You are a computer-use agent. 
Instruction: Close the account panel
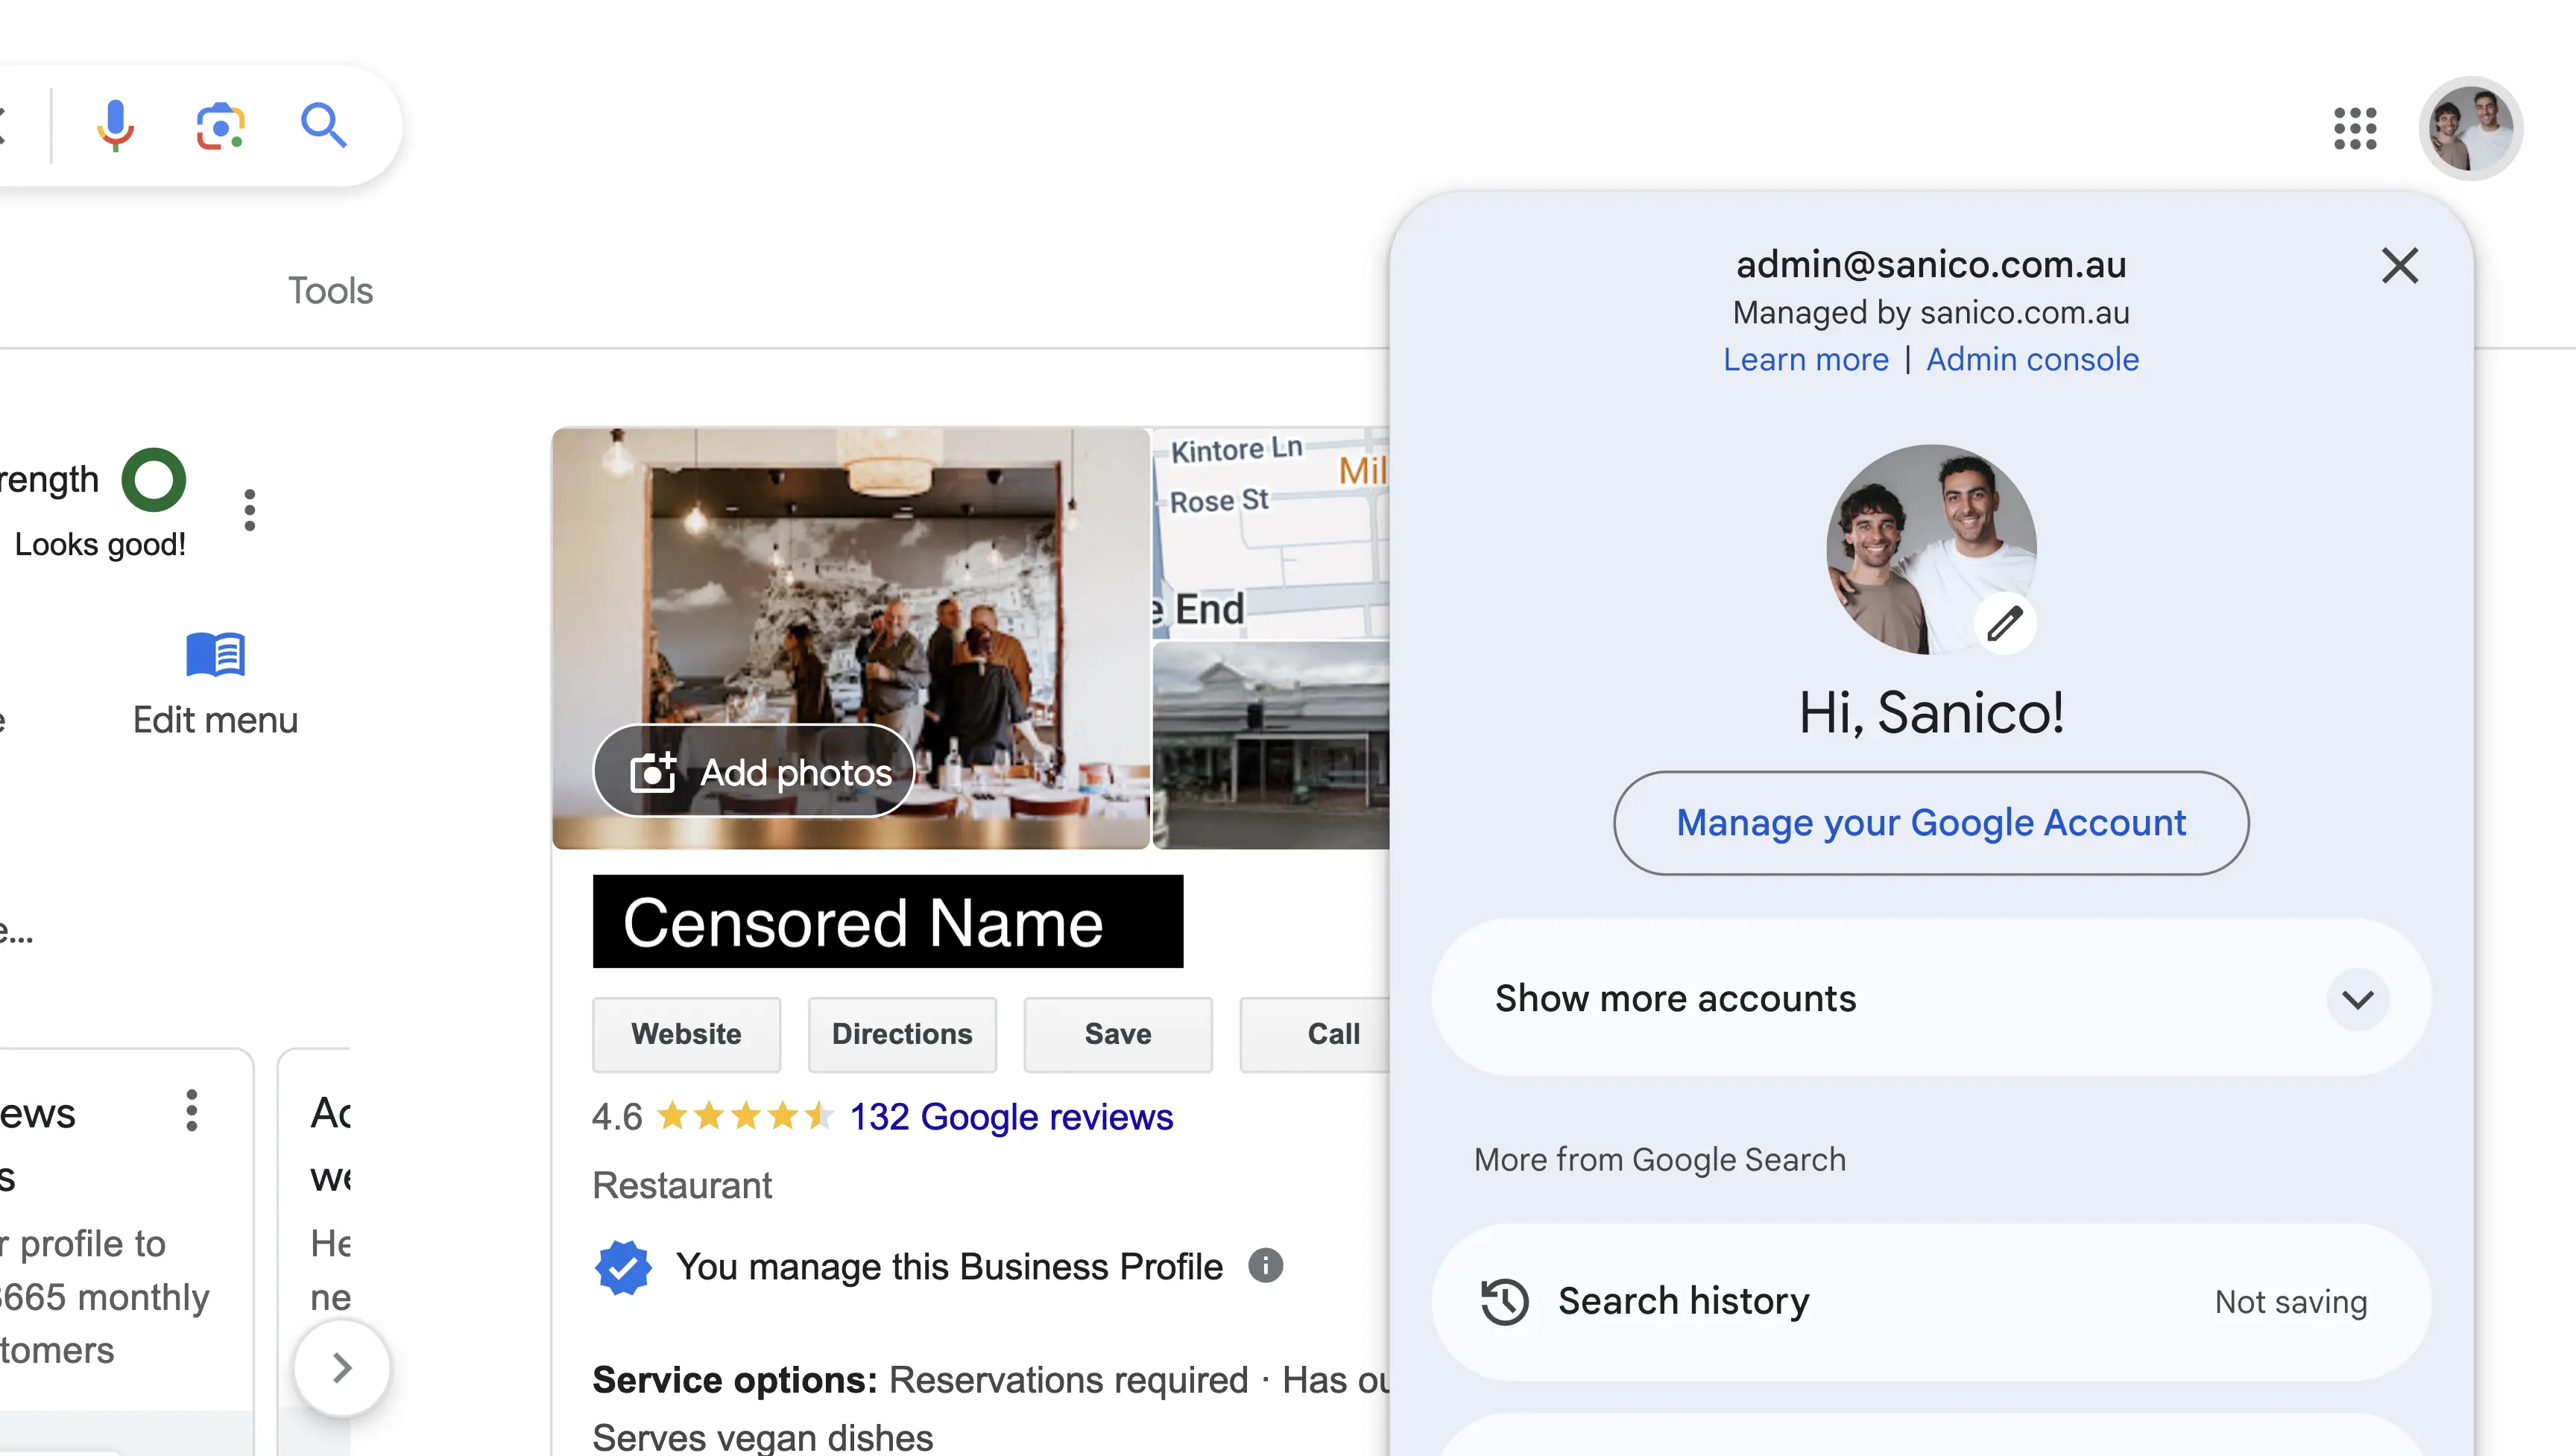(2399, 266)
